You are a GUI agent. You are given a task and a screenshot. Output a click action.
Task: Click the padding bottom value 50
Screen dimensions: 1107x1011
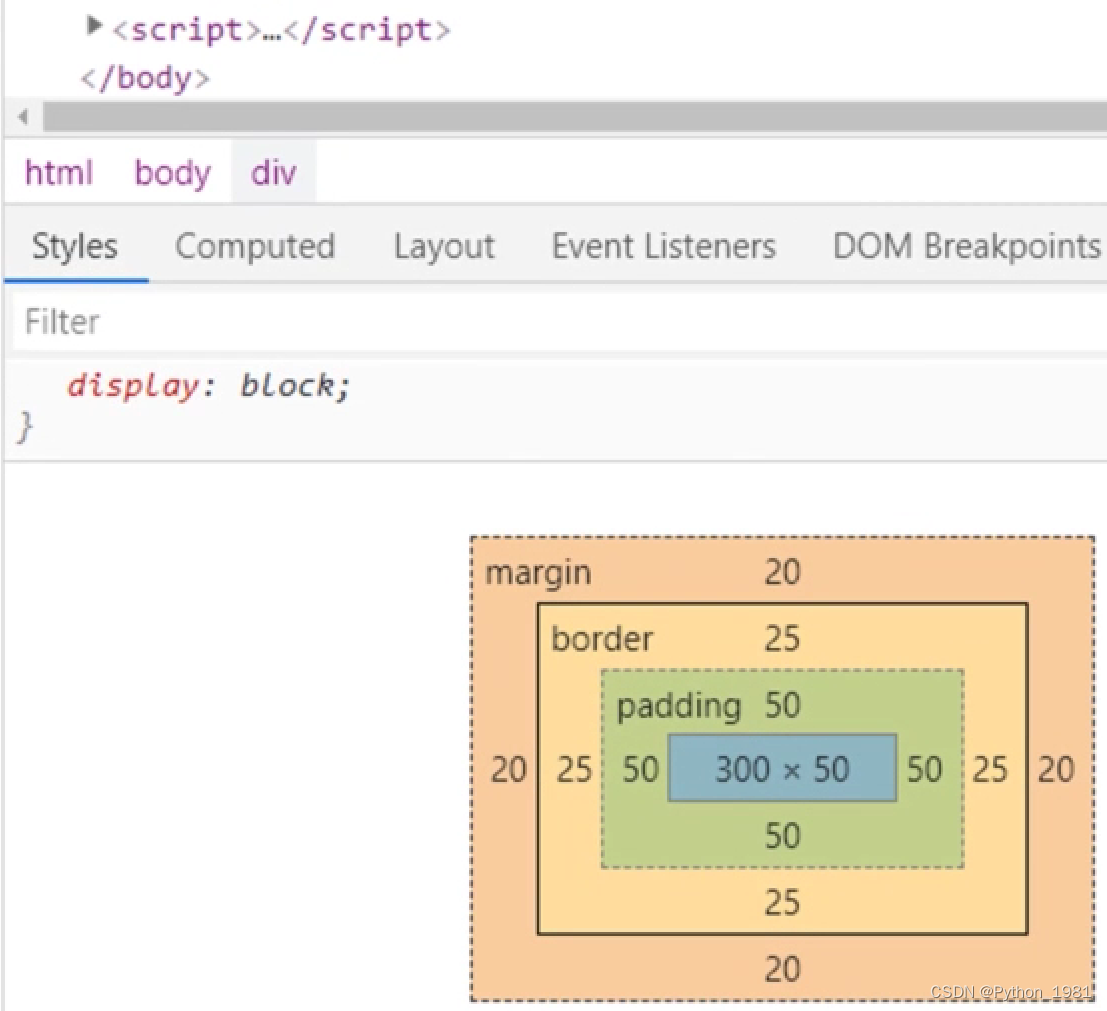tap(782, 835)
